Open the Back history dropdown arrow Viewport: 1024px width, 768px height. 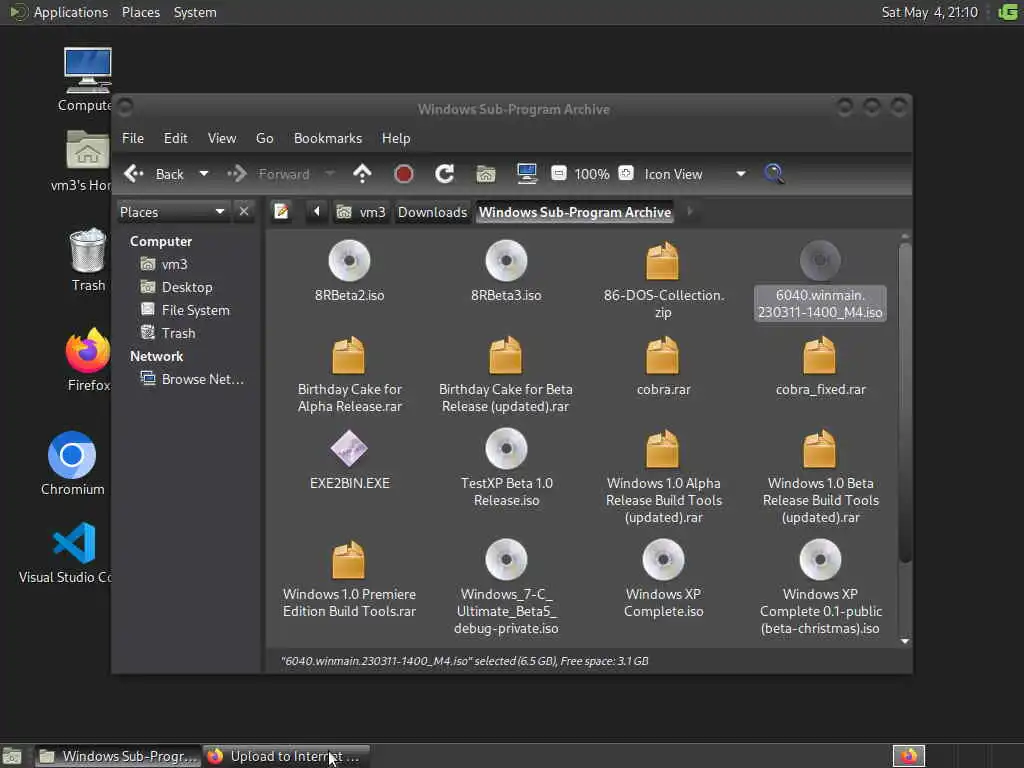[204, 174]
